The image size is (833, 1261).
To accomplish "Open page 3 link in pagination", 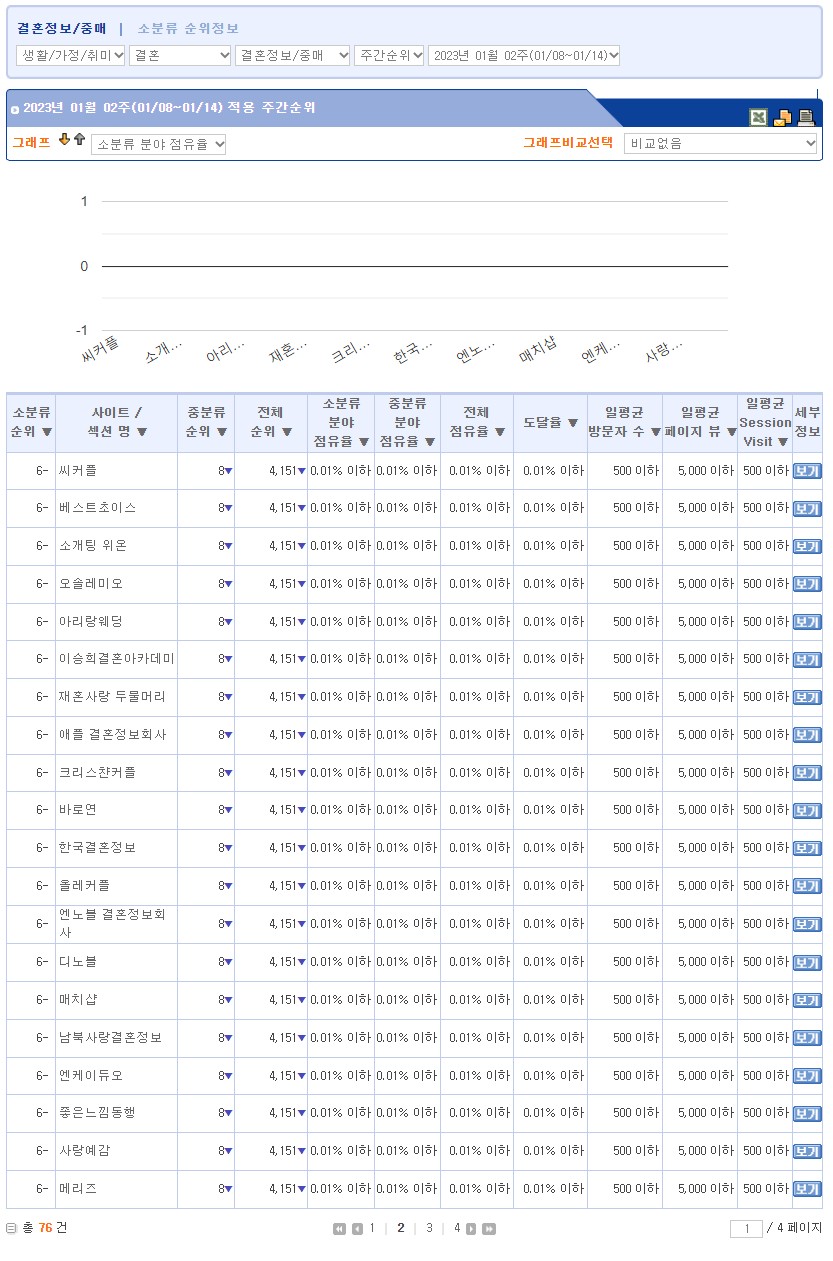I will 429,1228.
